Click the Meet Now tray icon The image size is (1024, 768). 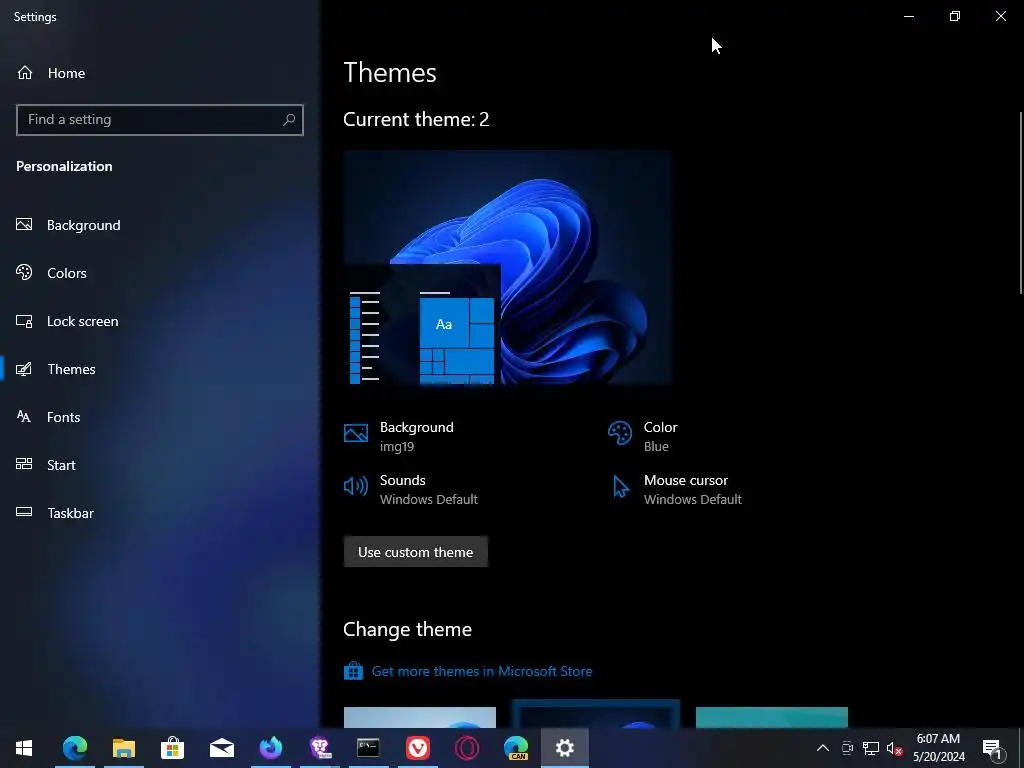tap(848, 748)
